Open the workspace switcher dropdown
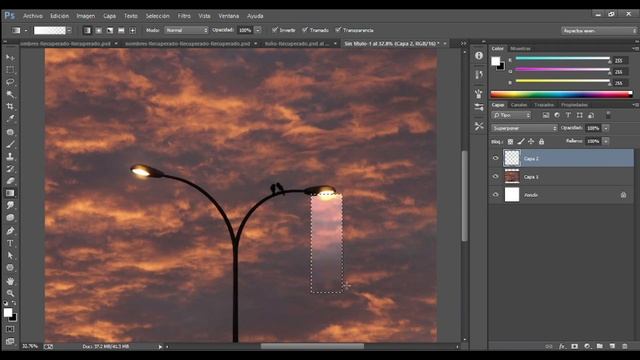Screen dimensions: 640x360 tap(599, 31)
